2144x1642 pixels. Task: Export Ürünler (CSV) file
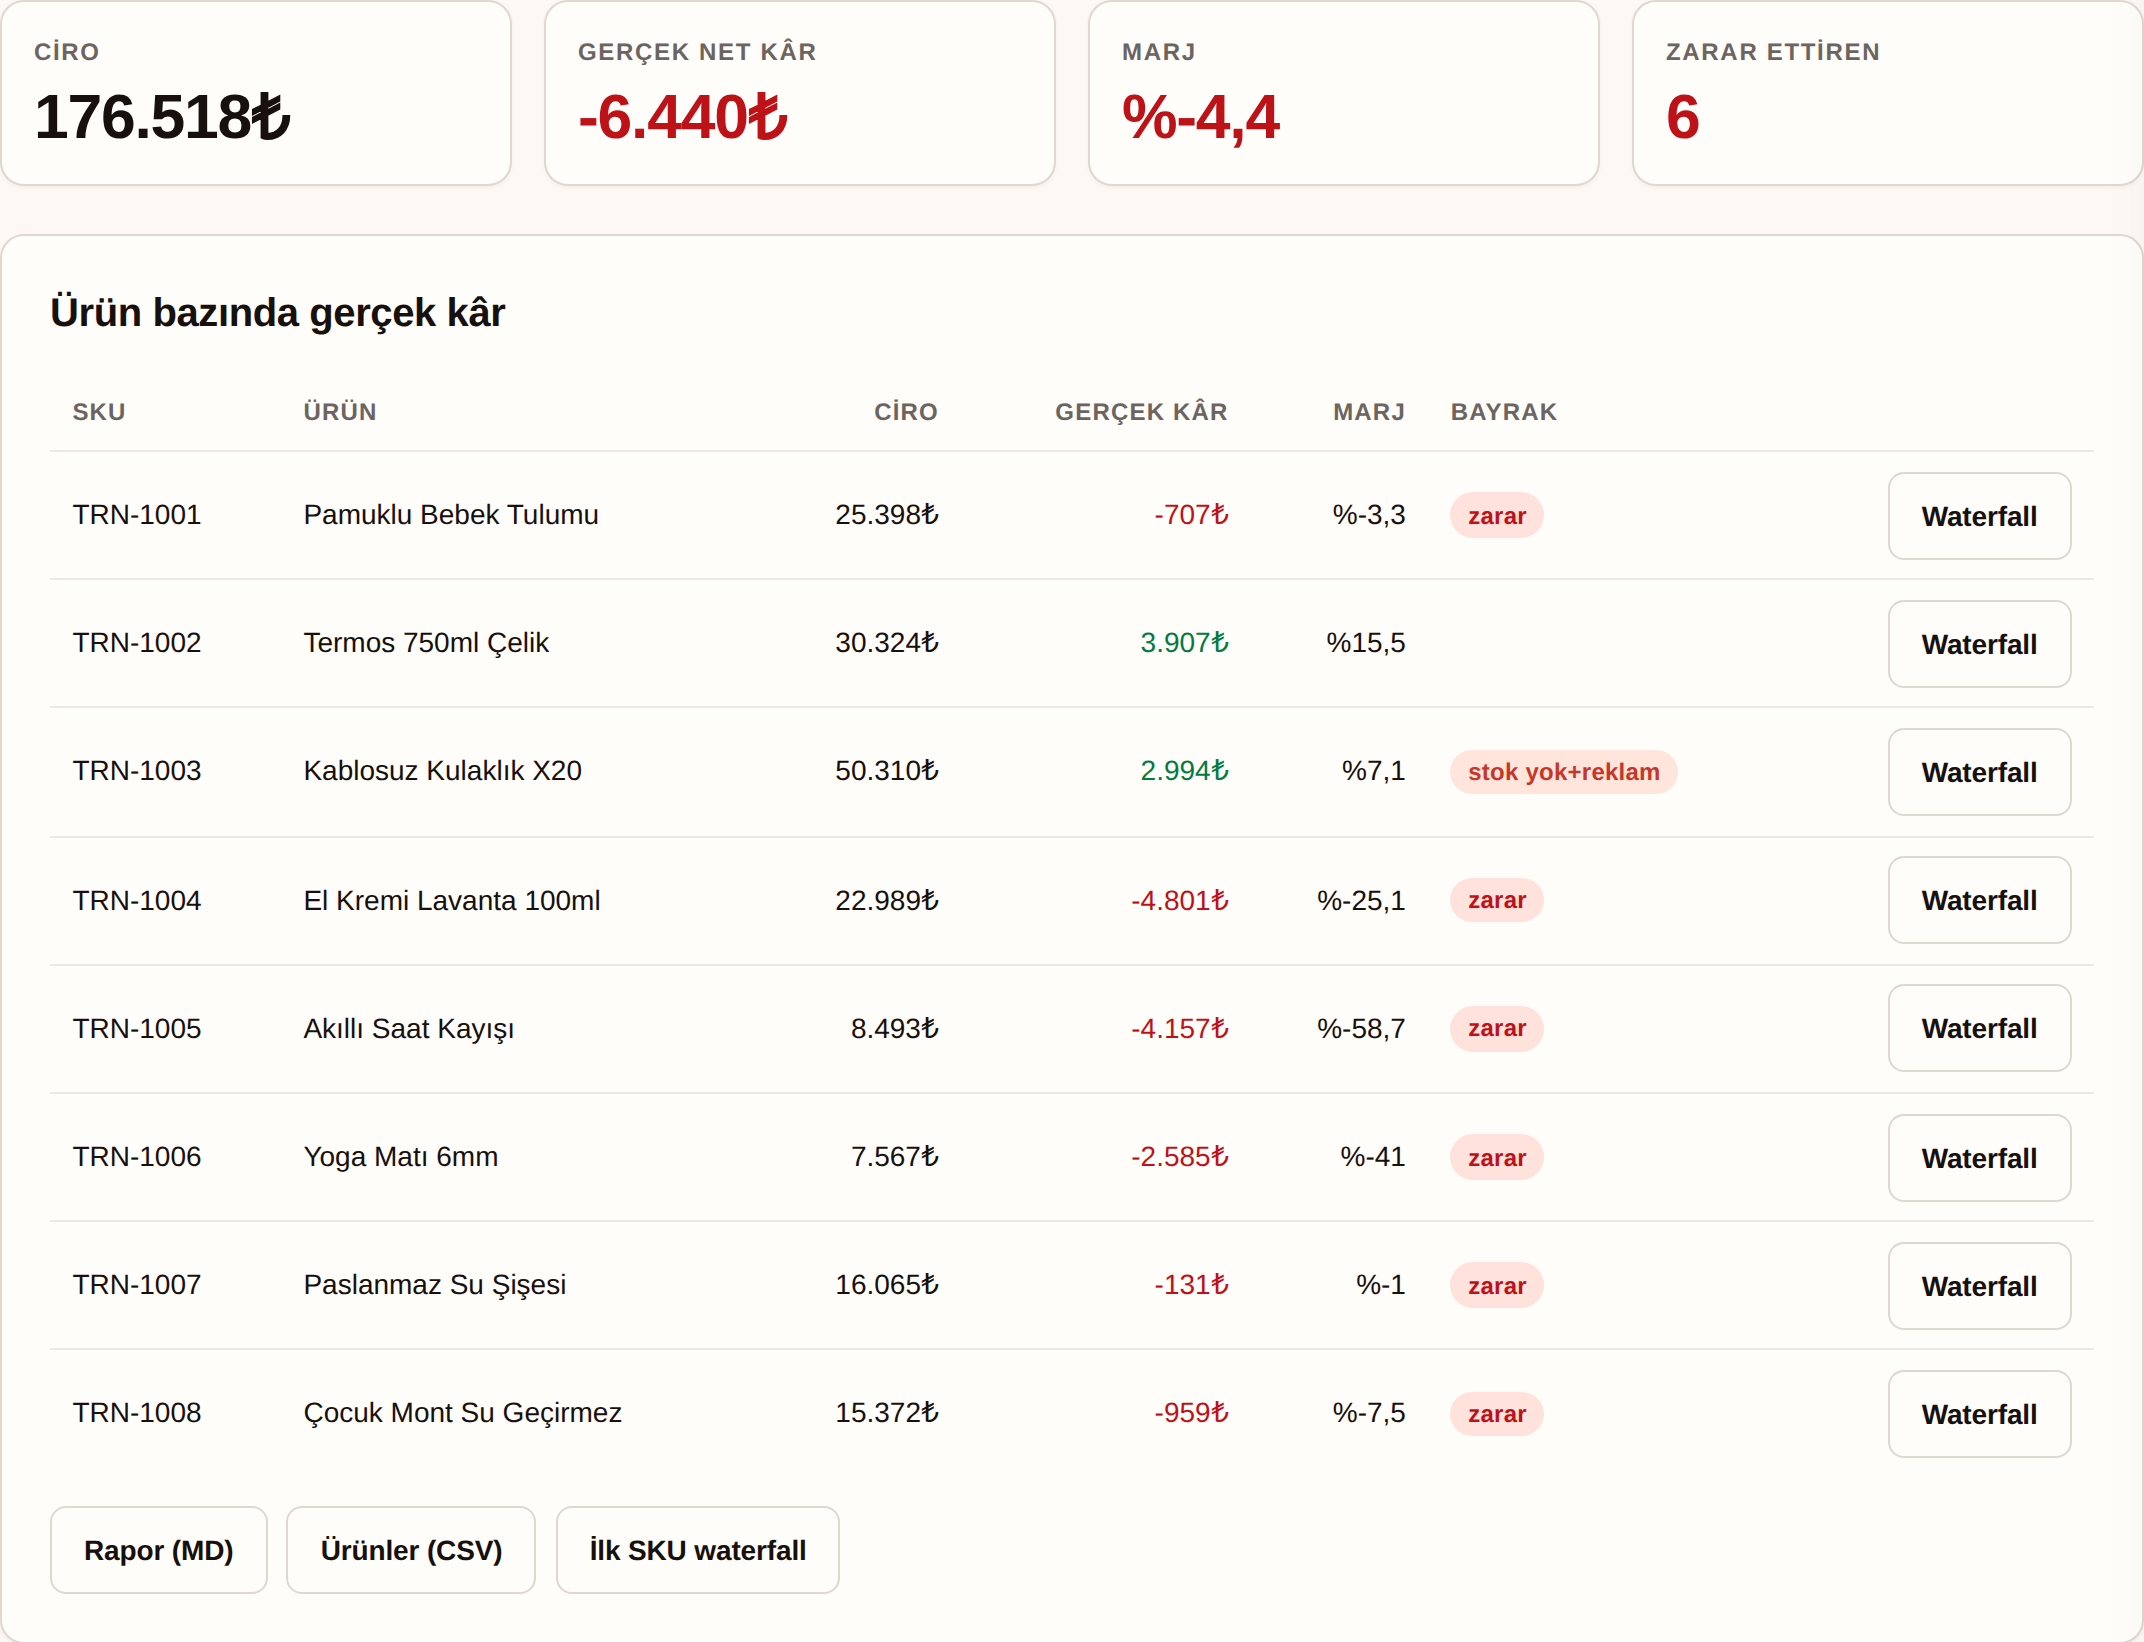[x=411, y=1550]
